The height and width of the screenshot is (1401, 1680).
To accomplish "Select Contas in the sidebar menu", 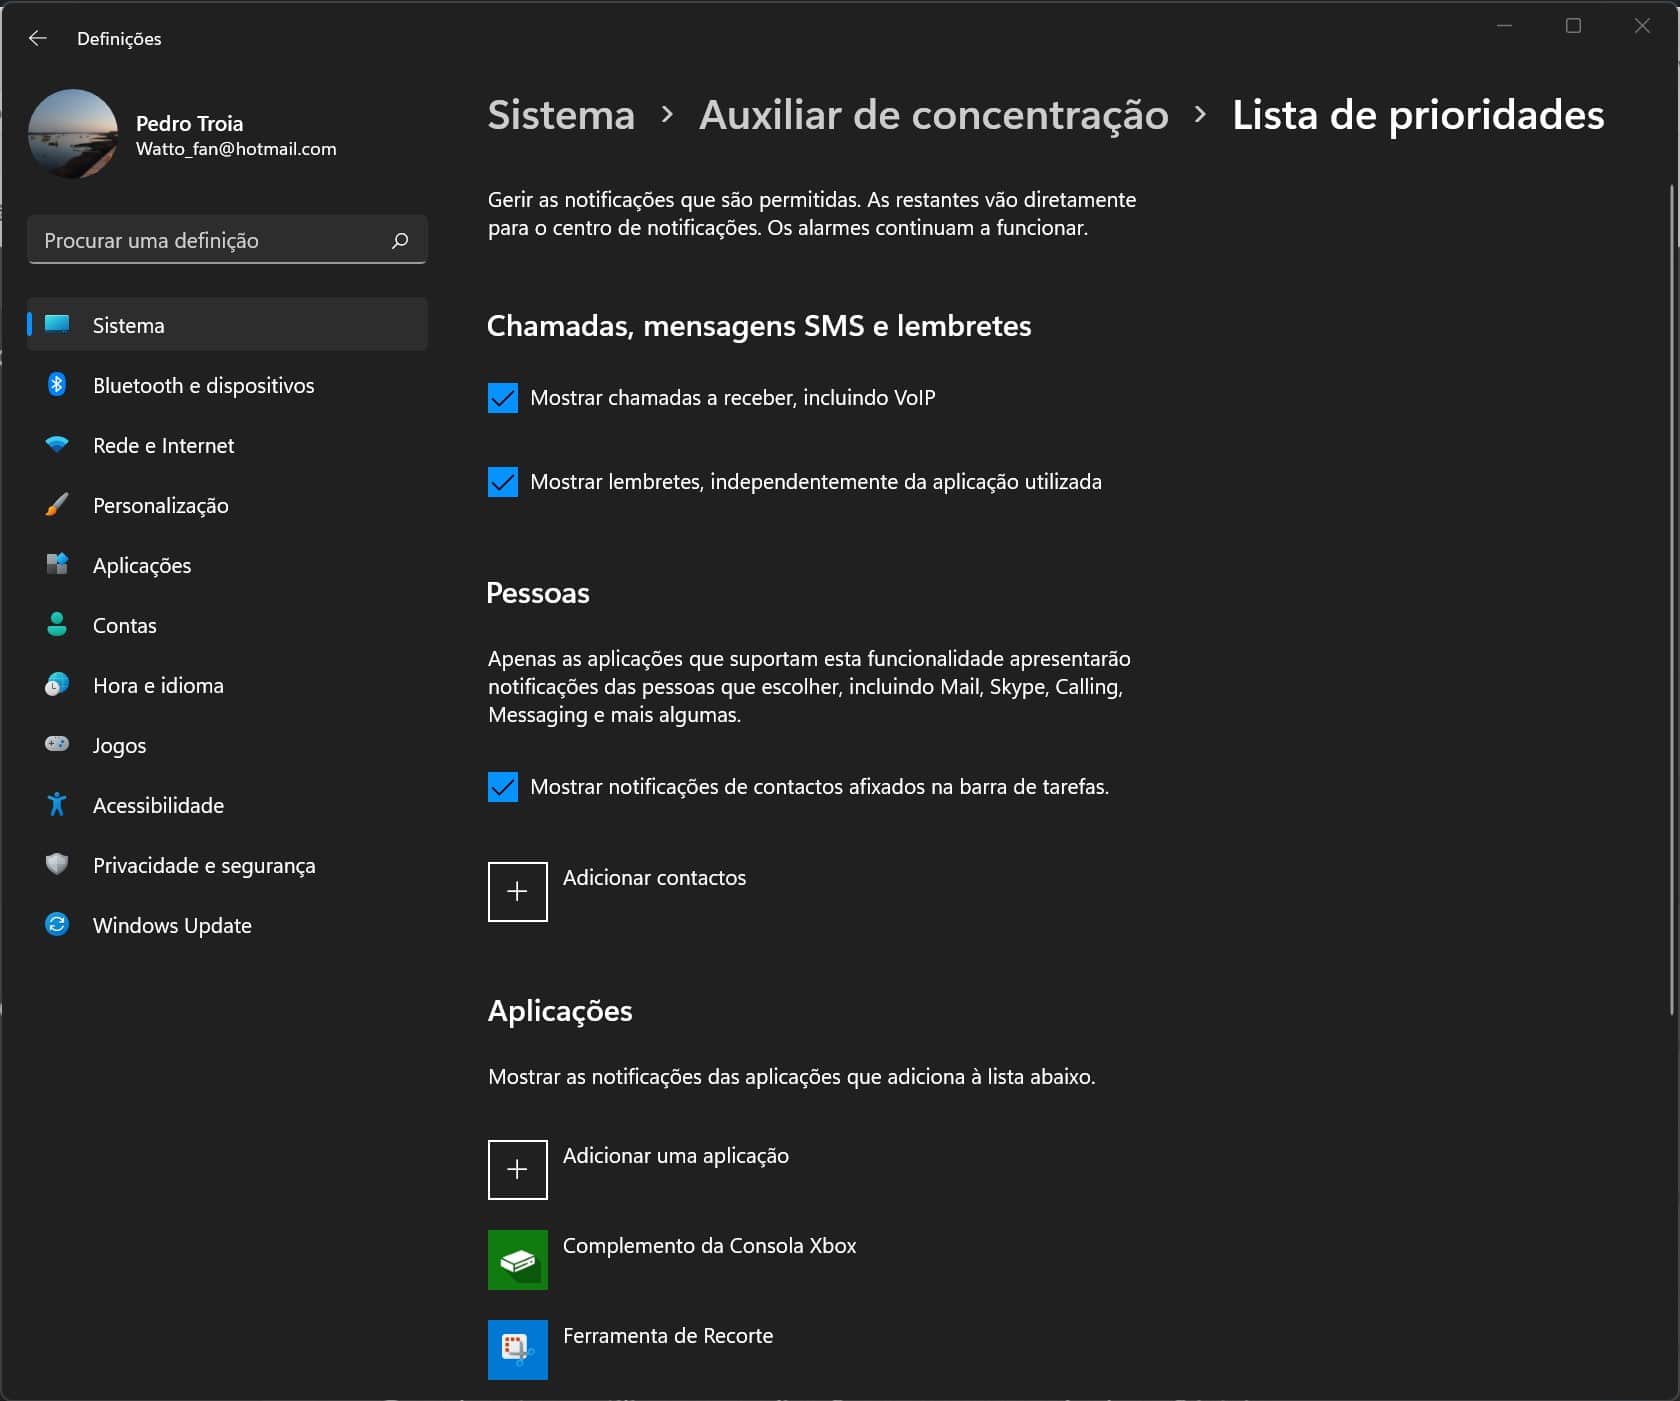I will pyautogui.click(x=125, y=625).
